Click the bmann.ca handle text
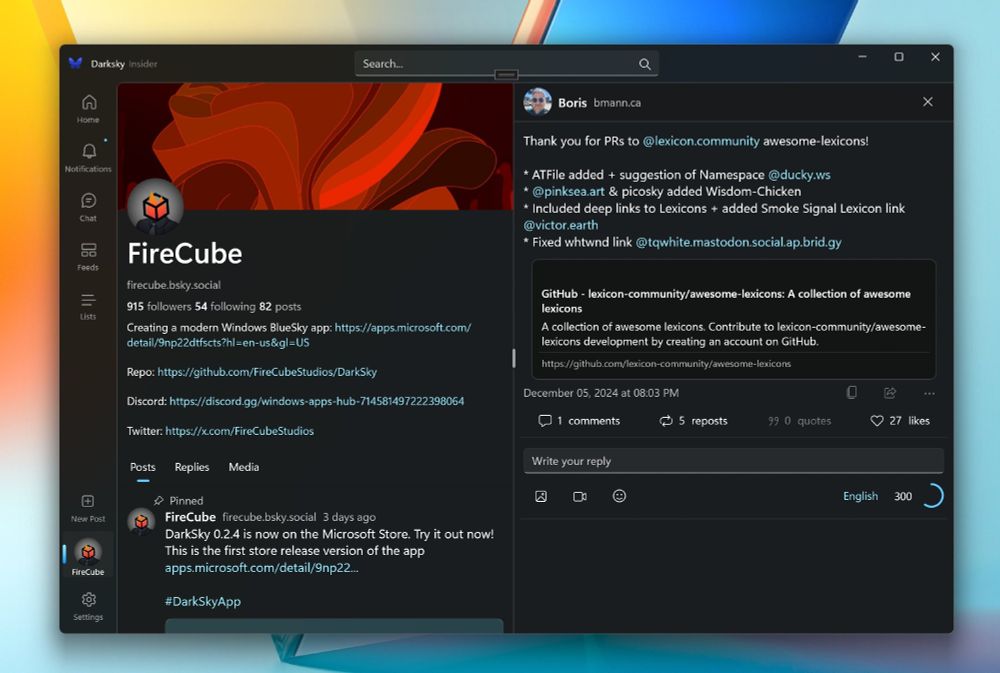1000x673 pixels. [617, 103]
